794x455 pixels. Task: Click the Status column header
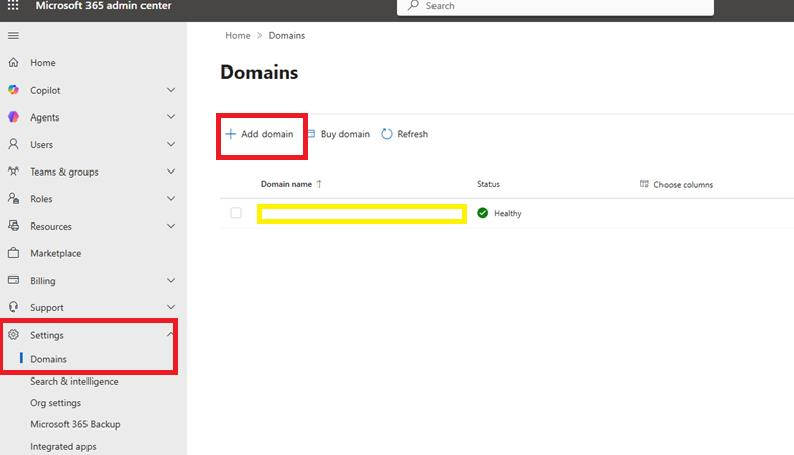(x=488, y=184)
